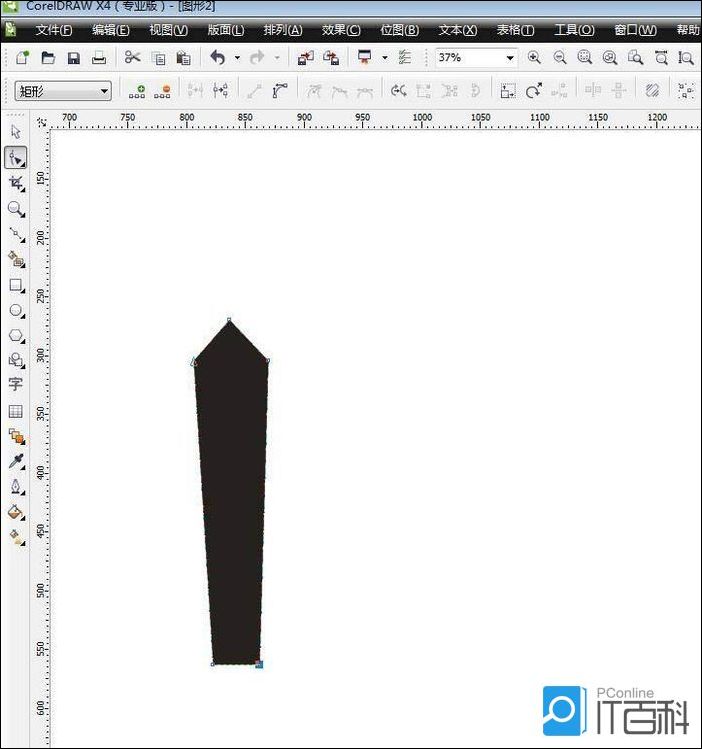Select the Text tool 字
The height and width of the screenshot is (749, 702).
coord(15,384)
